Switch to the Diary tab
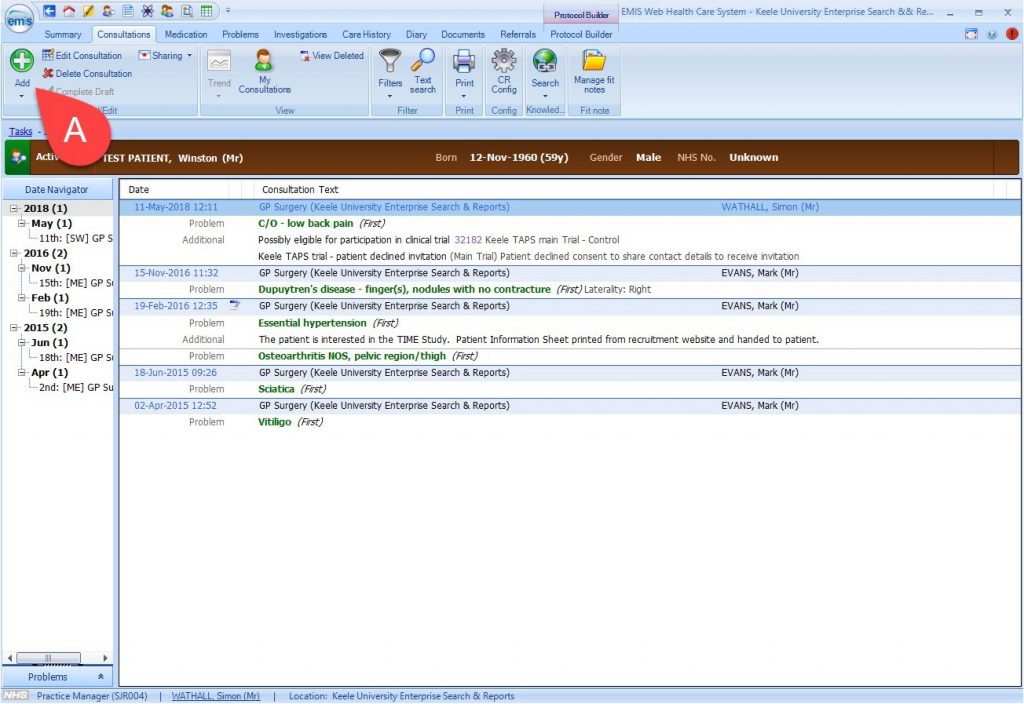 click(416, 35)
